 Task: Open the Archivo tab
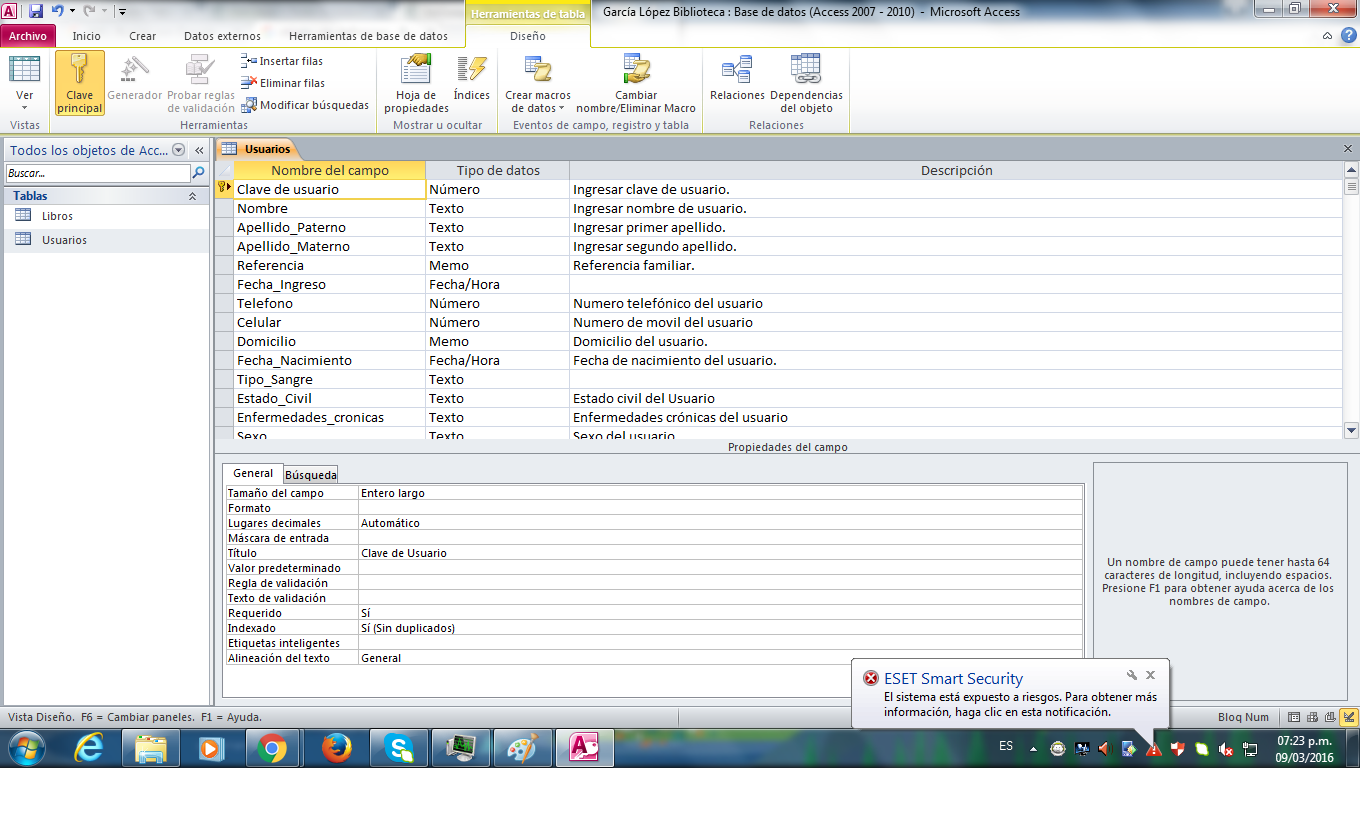(x=28, y=36)
